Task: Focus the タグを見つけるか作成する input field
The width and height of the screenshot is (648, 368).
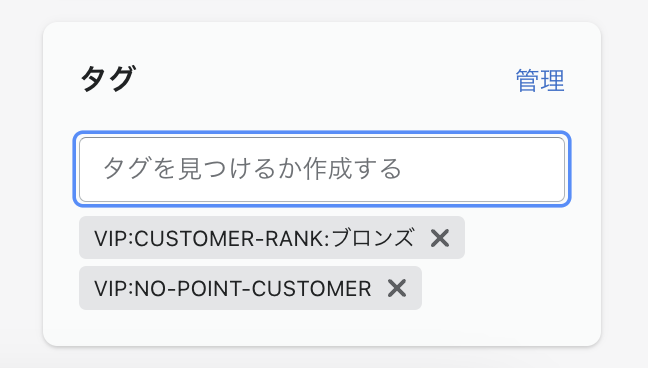Action: coord(322,169)
